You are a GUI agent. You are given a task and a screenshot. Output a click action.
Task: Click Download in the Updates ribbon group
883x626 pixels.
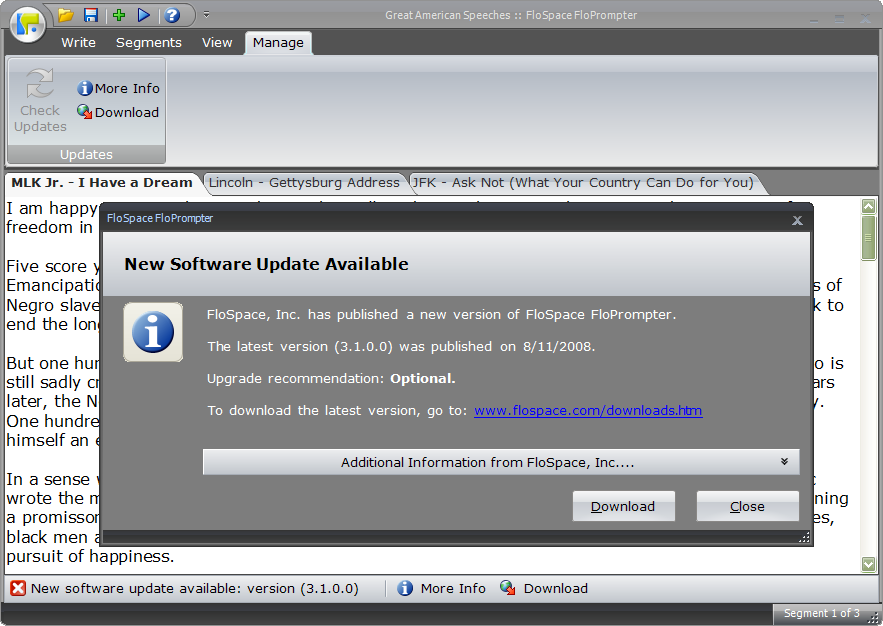click(118, 112)
